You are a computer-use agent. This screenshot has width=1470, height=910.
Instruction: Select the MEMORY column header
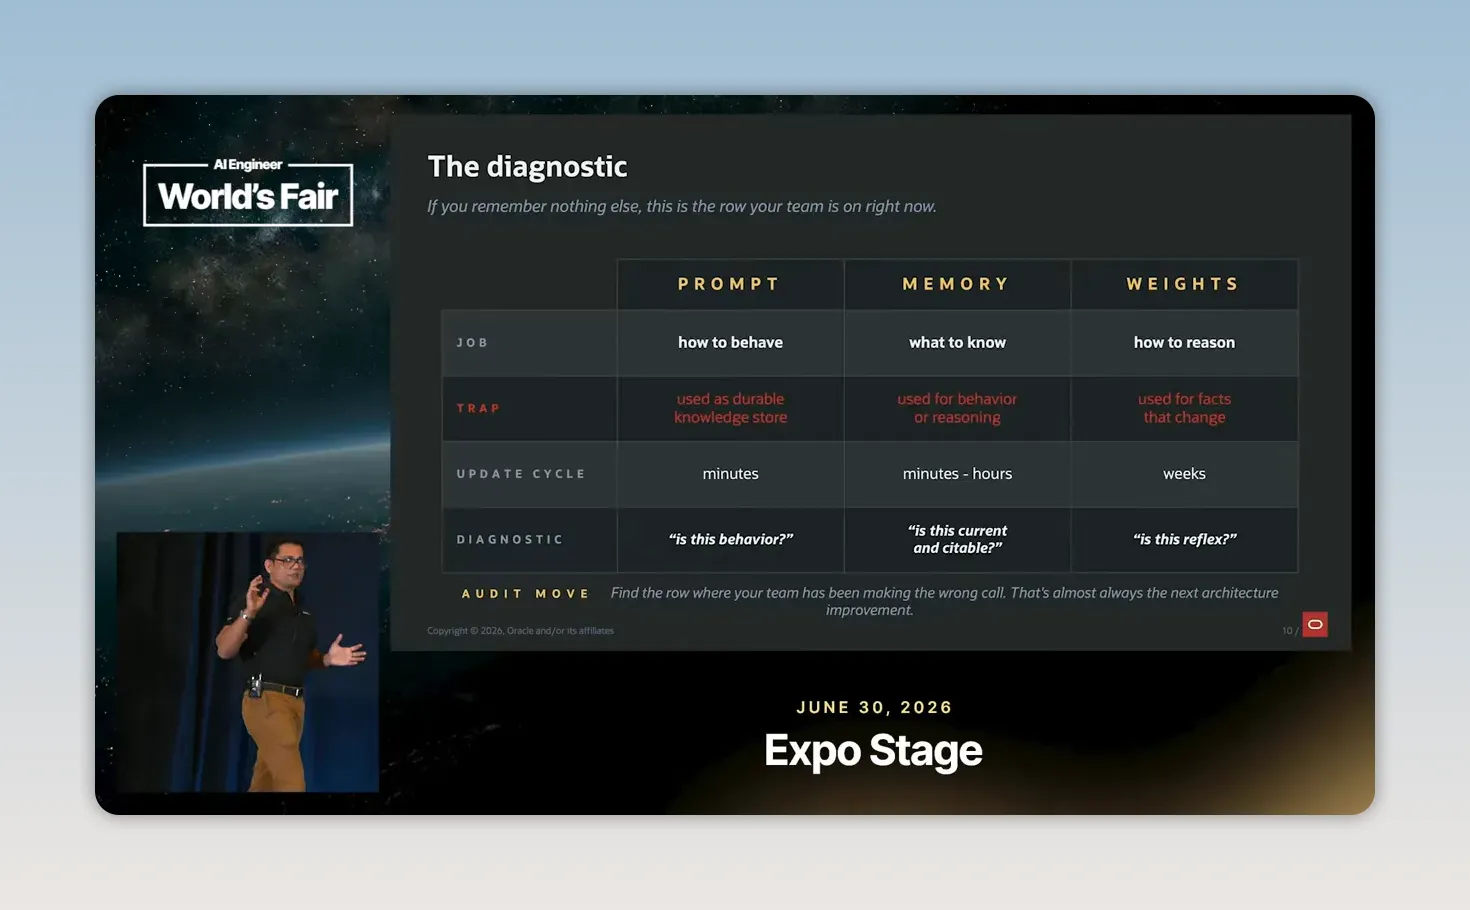957,284
